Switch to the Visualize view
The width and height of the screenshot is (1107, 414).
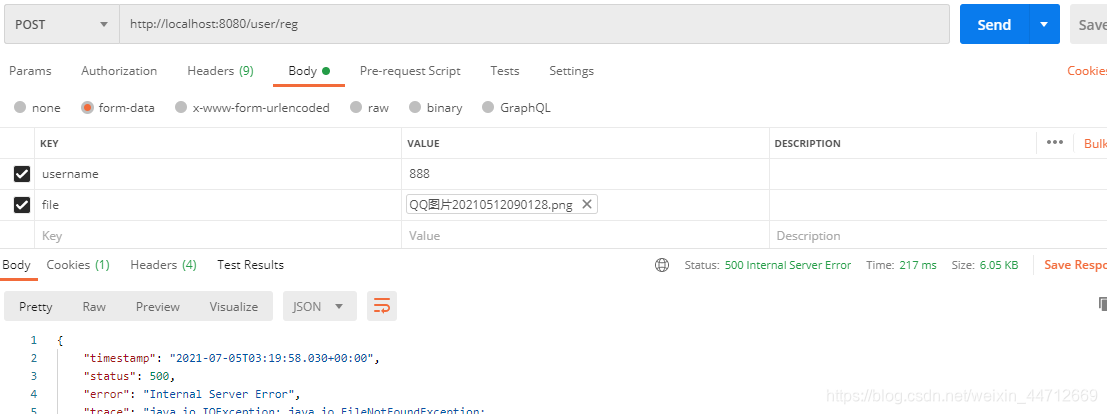(234, 306)
